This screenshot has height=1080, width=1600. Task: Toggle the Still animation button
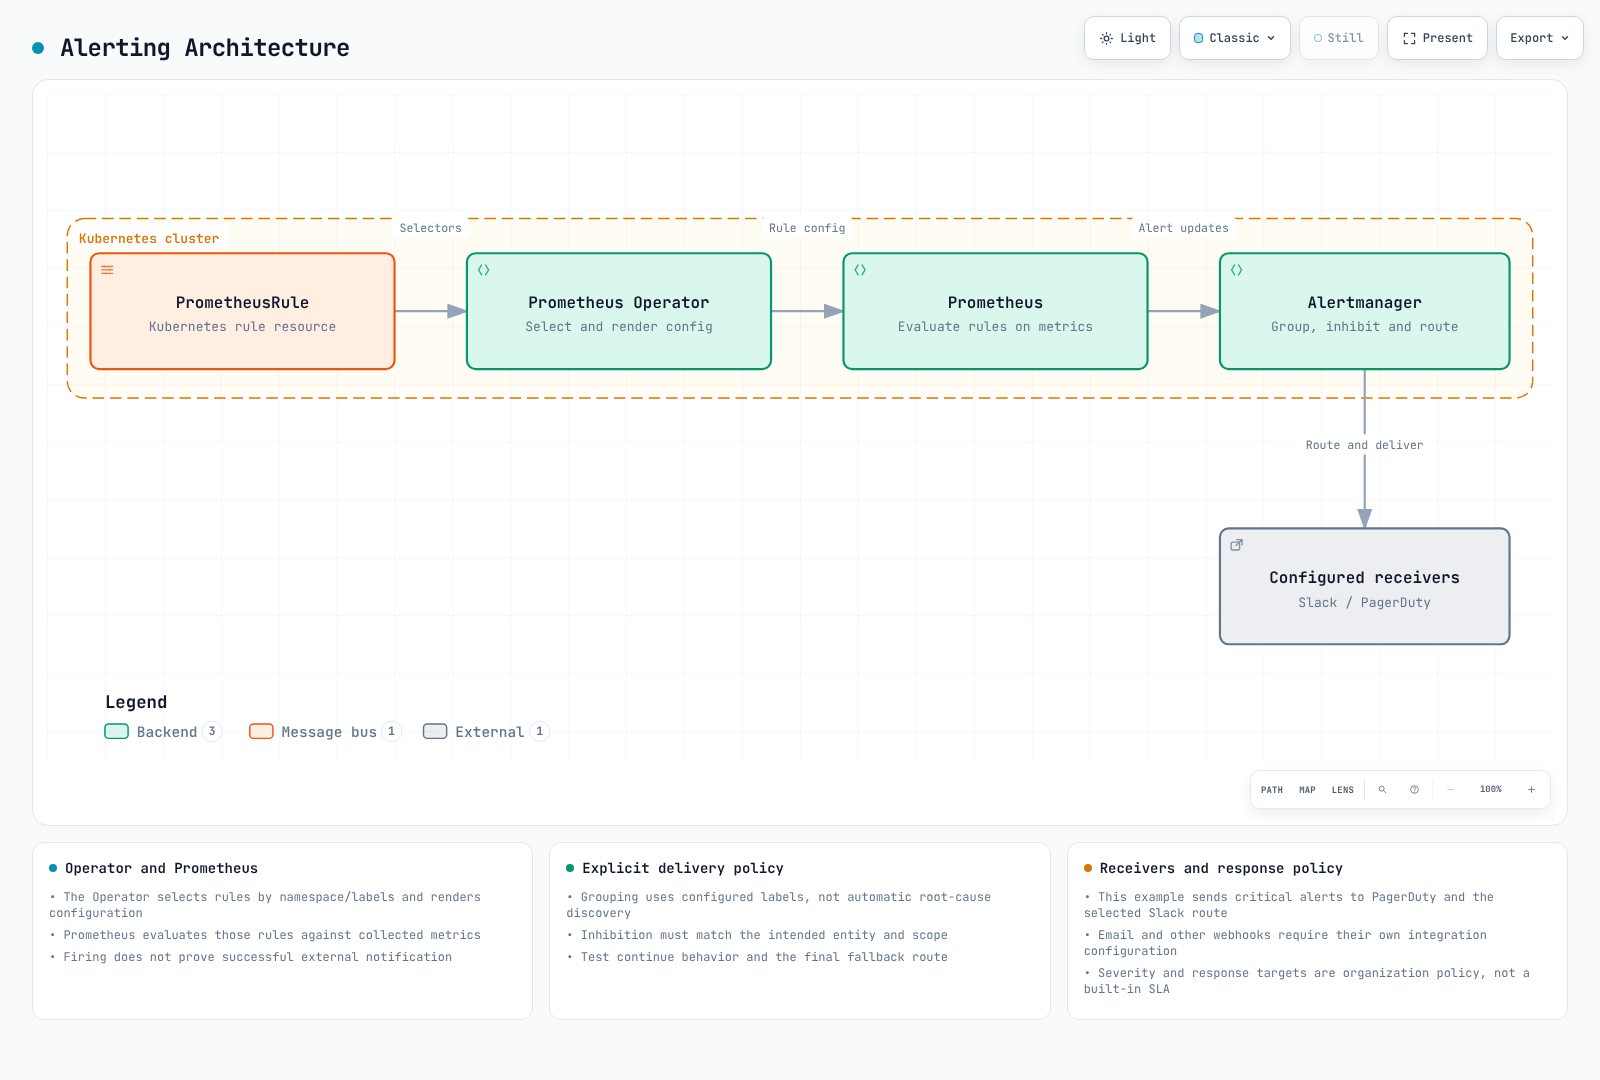1339,38
